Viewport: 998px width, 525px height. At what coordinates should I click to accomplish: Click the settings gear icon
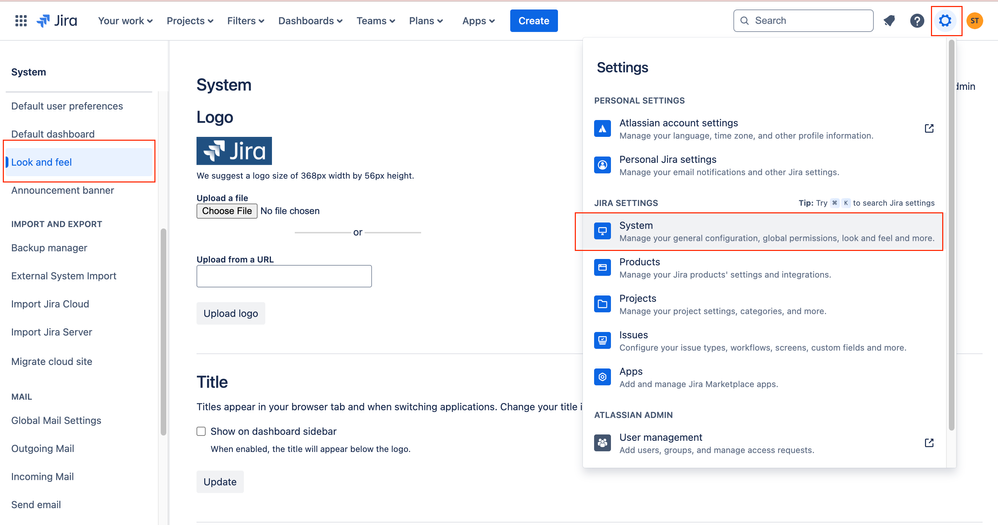pos(945,20)
